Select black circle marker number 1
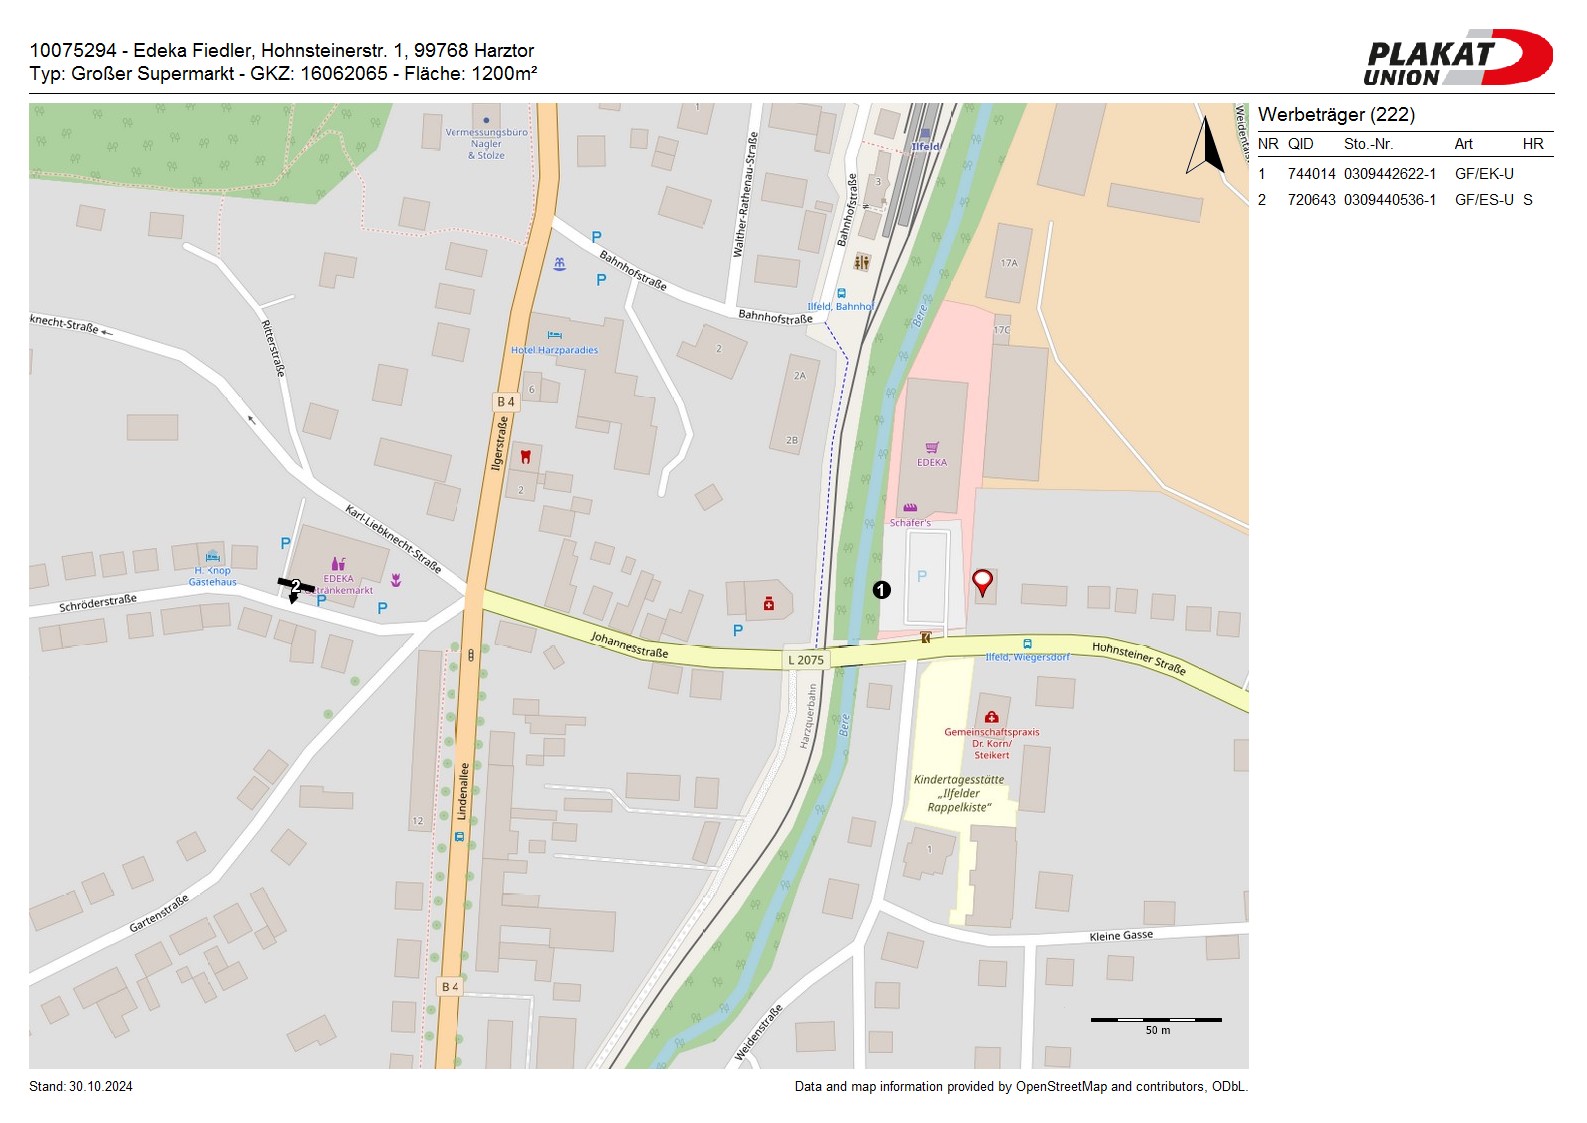The image size is (1587, 1123). (881, 590)
